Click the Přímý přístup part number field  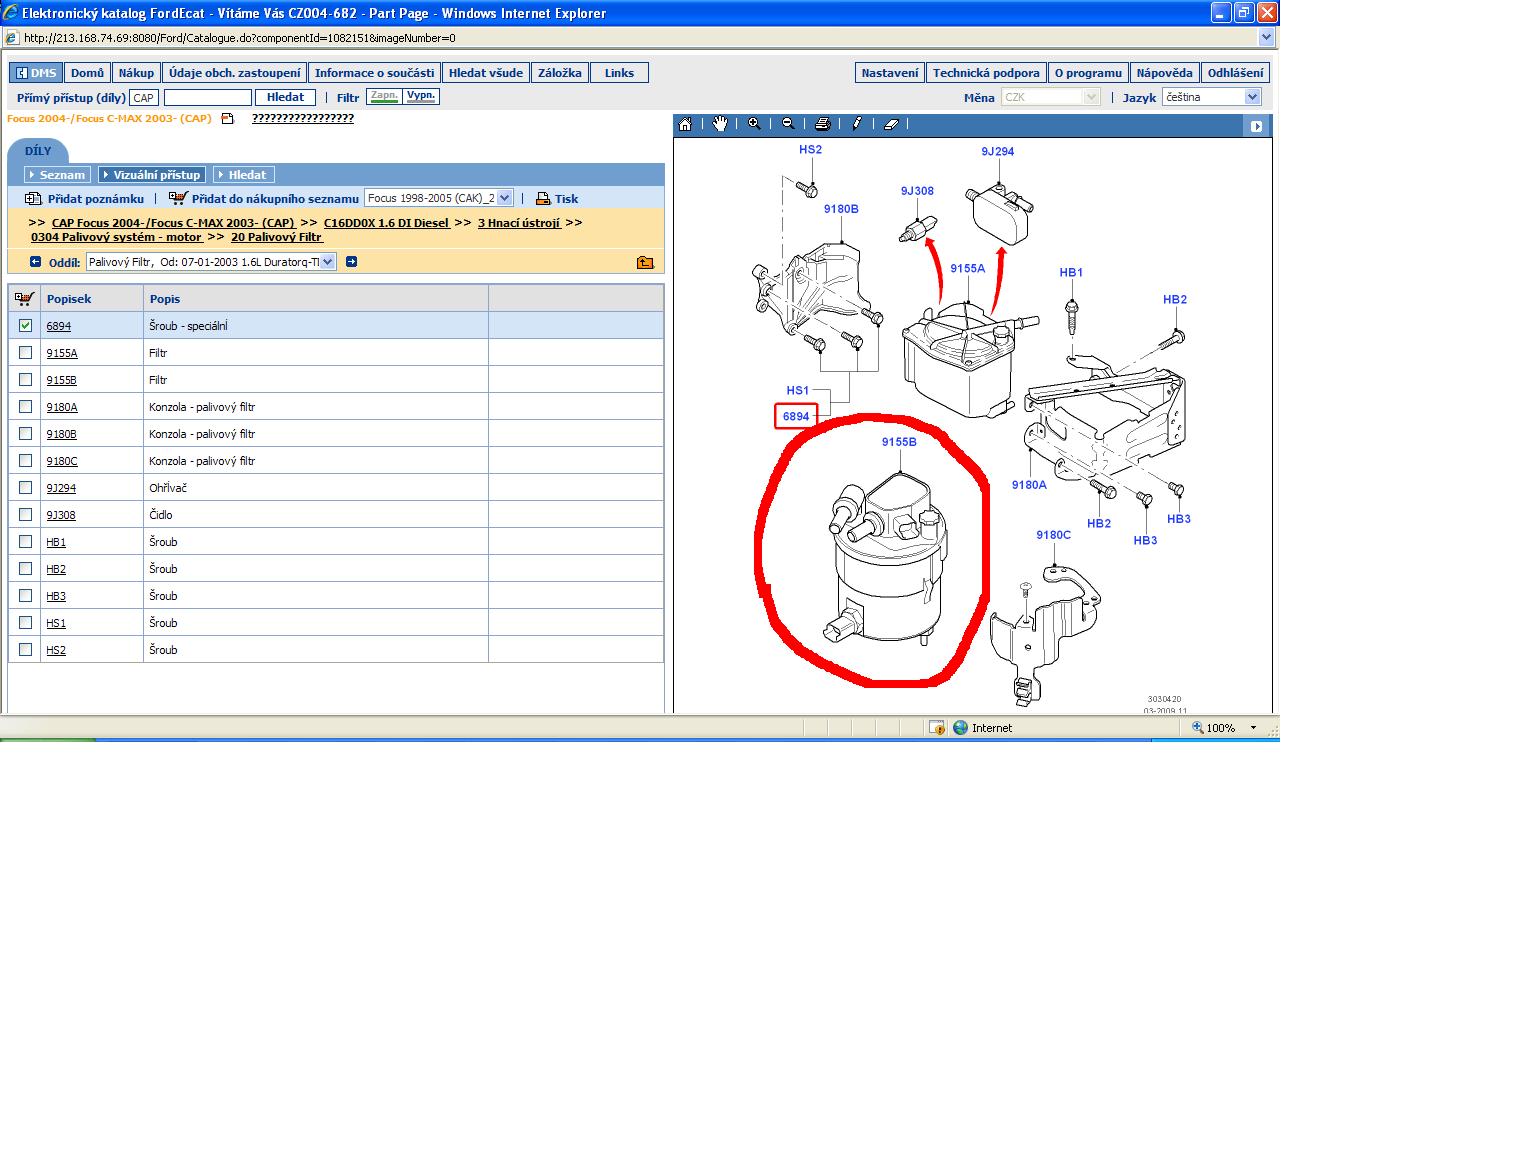click(x=207, y=97)
